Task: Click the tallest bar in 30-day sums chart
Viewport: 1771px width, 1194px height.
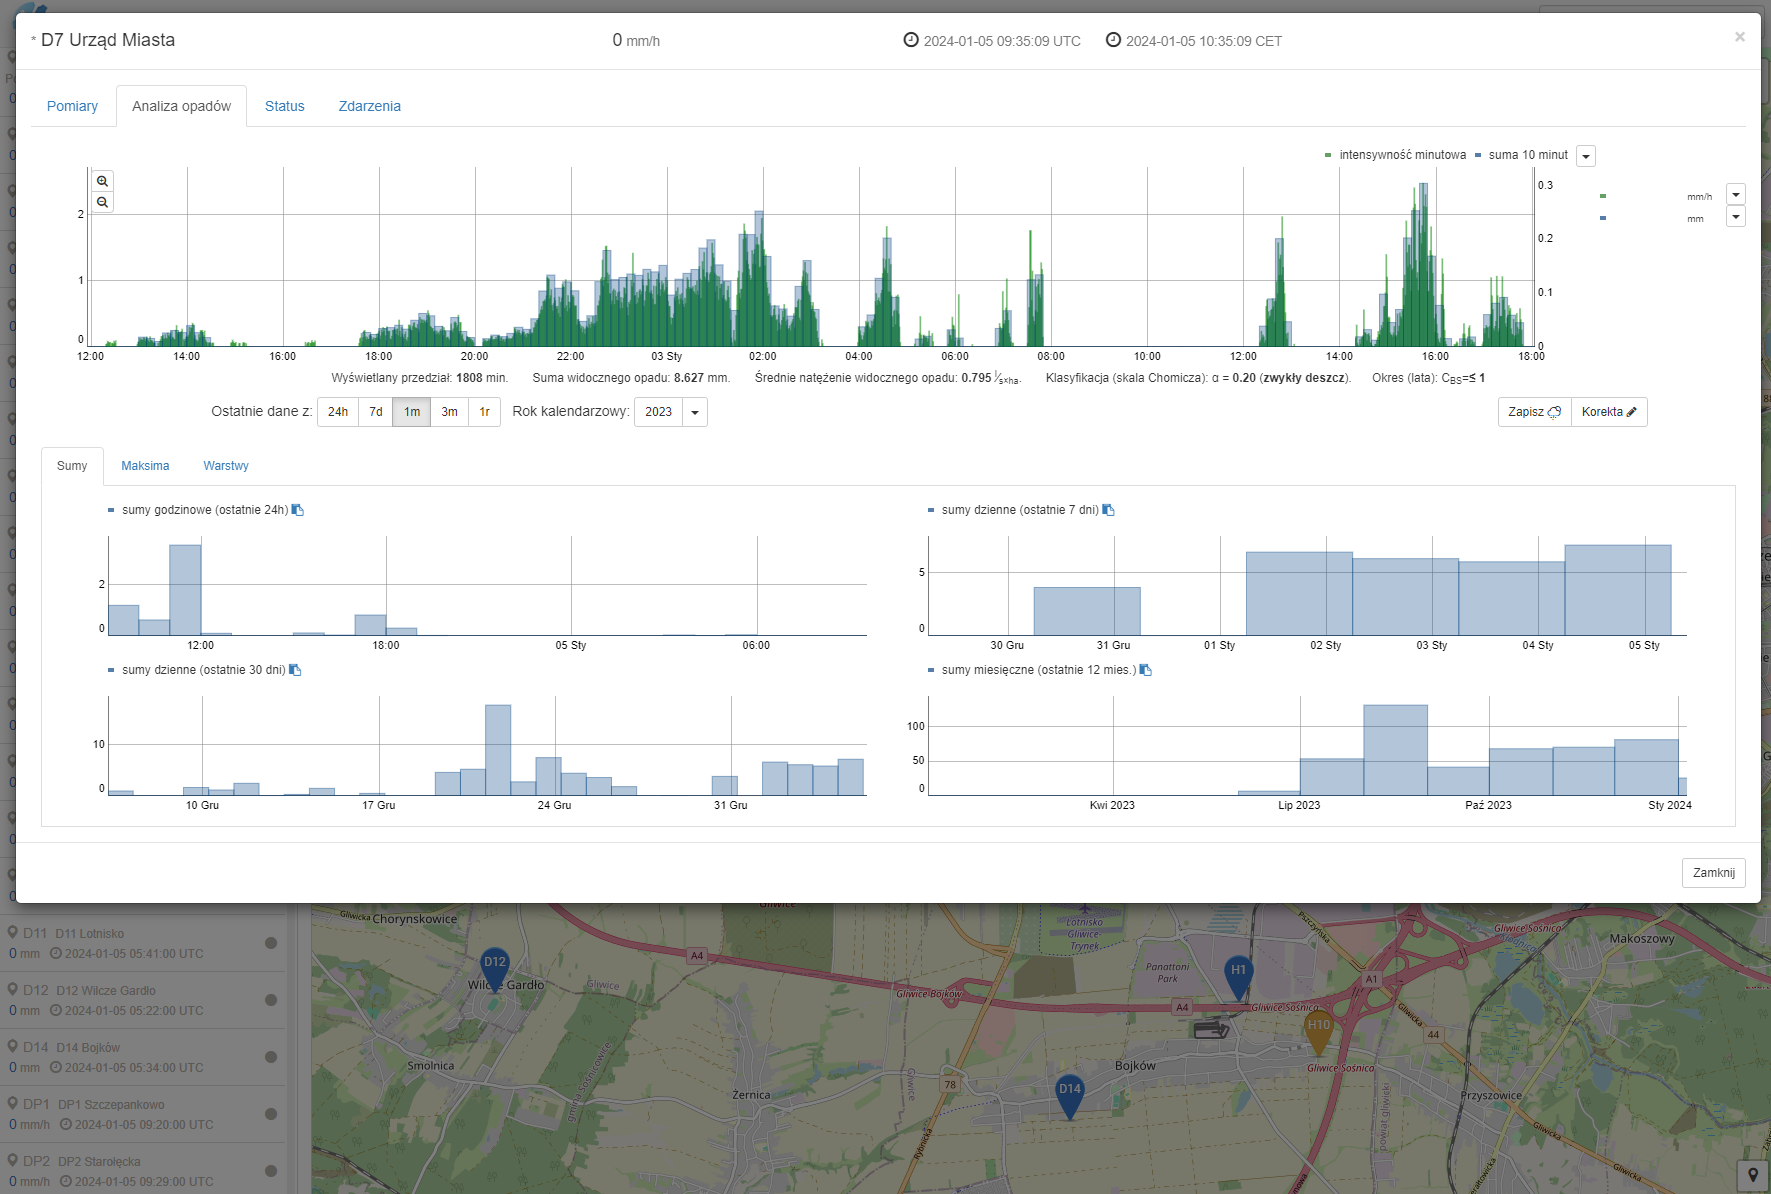Action: click(x=498, y=749)
